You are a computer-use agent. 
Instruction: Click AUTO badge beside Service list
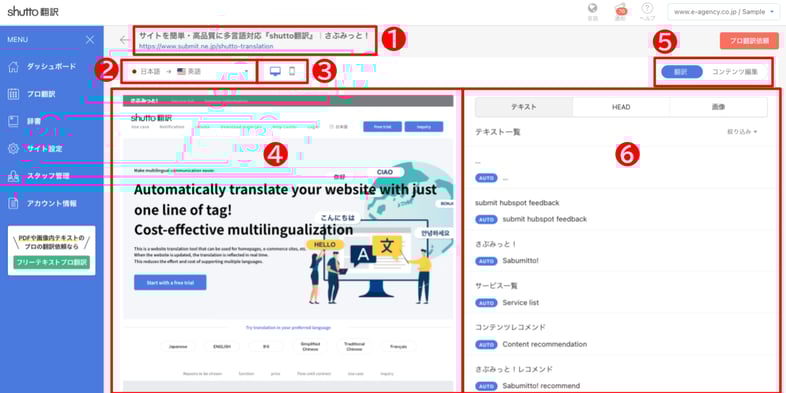486,303
